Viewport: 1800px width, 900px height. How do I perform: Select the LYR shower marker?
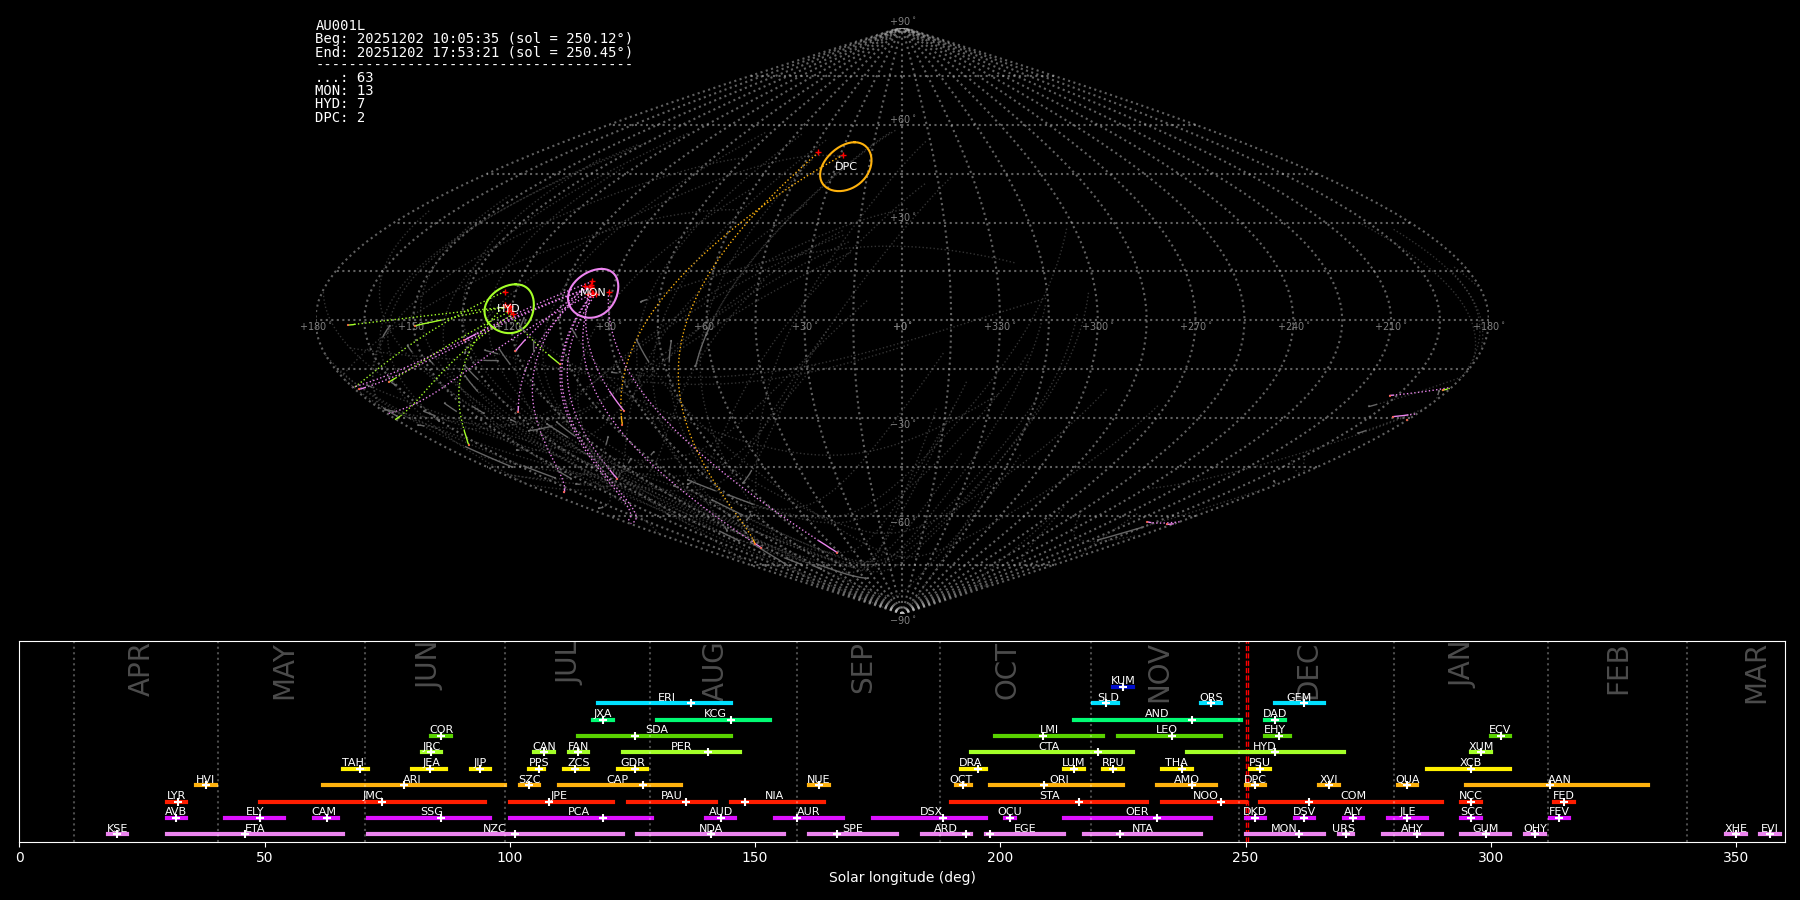[x=177, y=802]
